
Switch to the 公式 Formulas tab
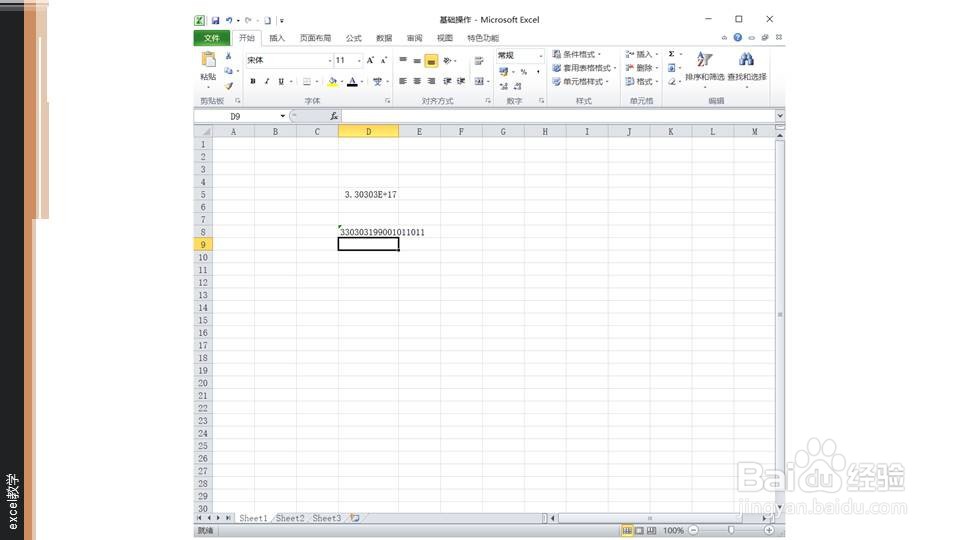pyautogui.click(x=354, y=38)
